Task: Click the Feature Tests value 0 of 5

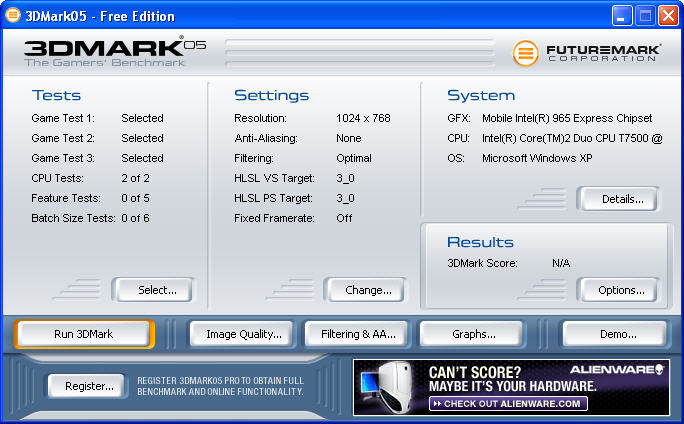Action: click(x=135, y=198)
